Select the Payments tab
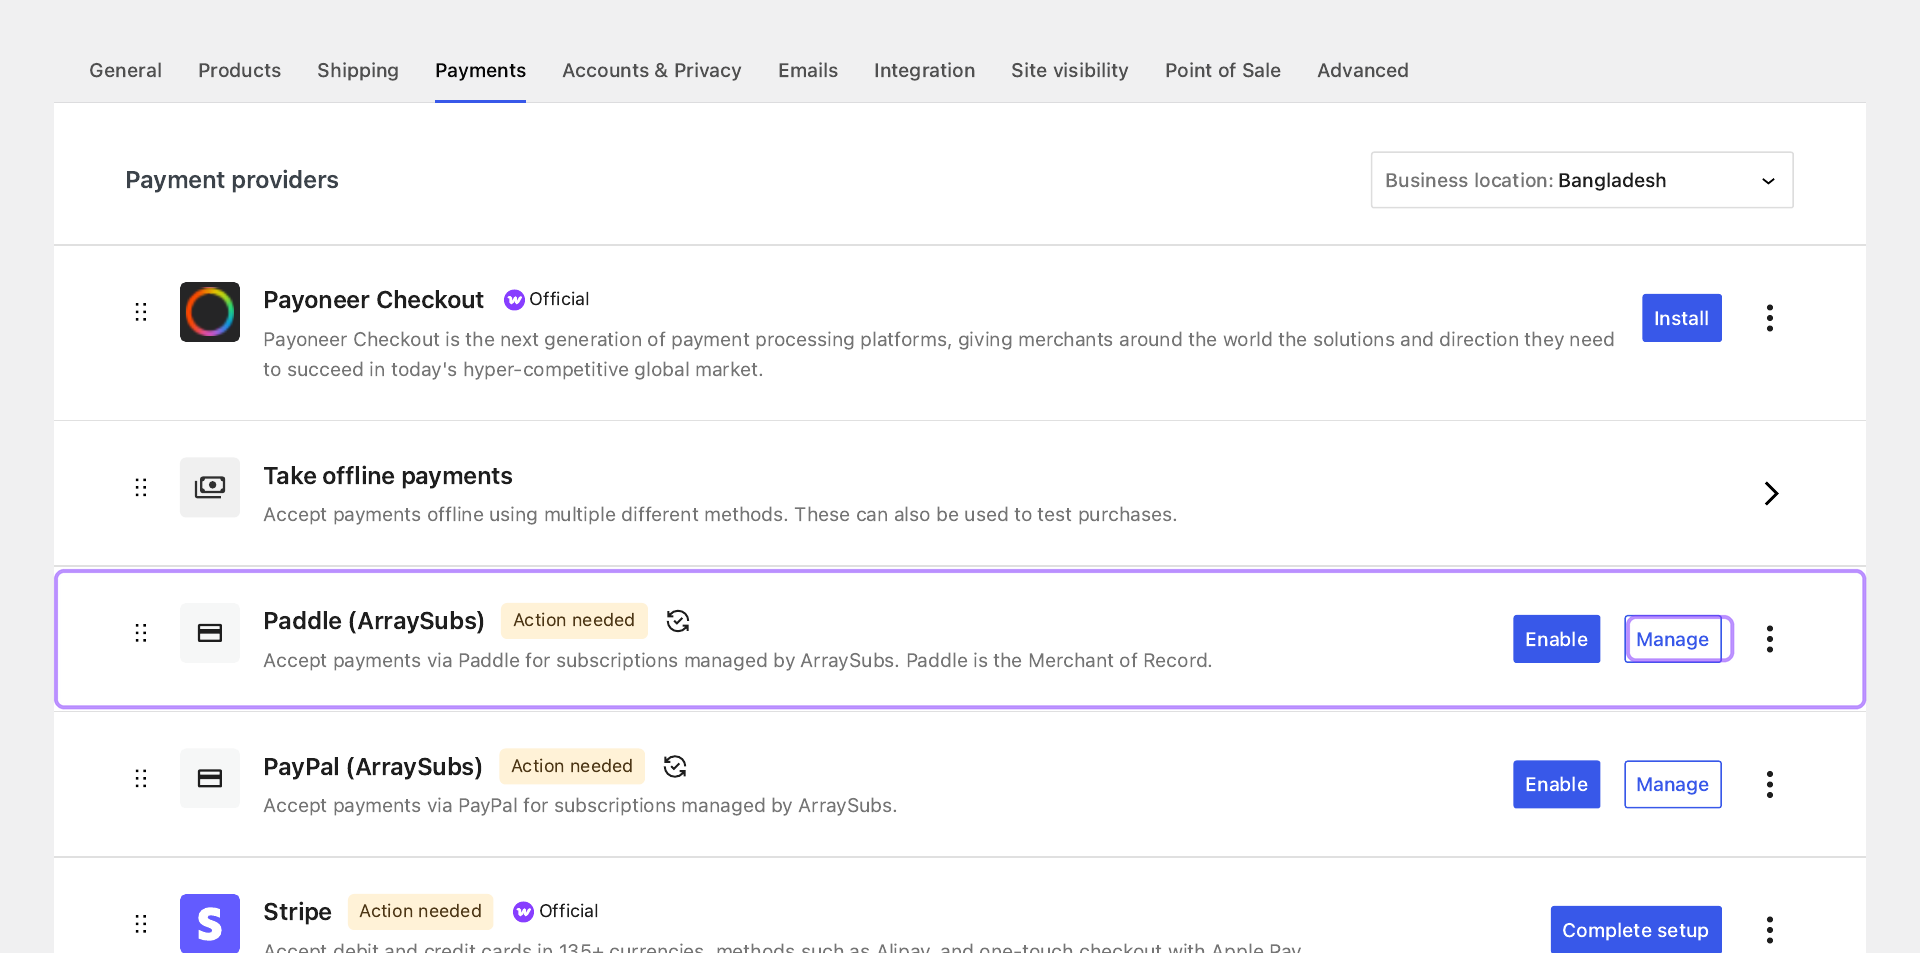Screen dimensions: 1920x953 [480, 70]
